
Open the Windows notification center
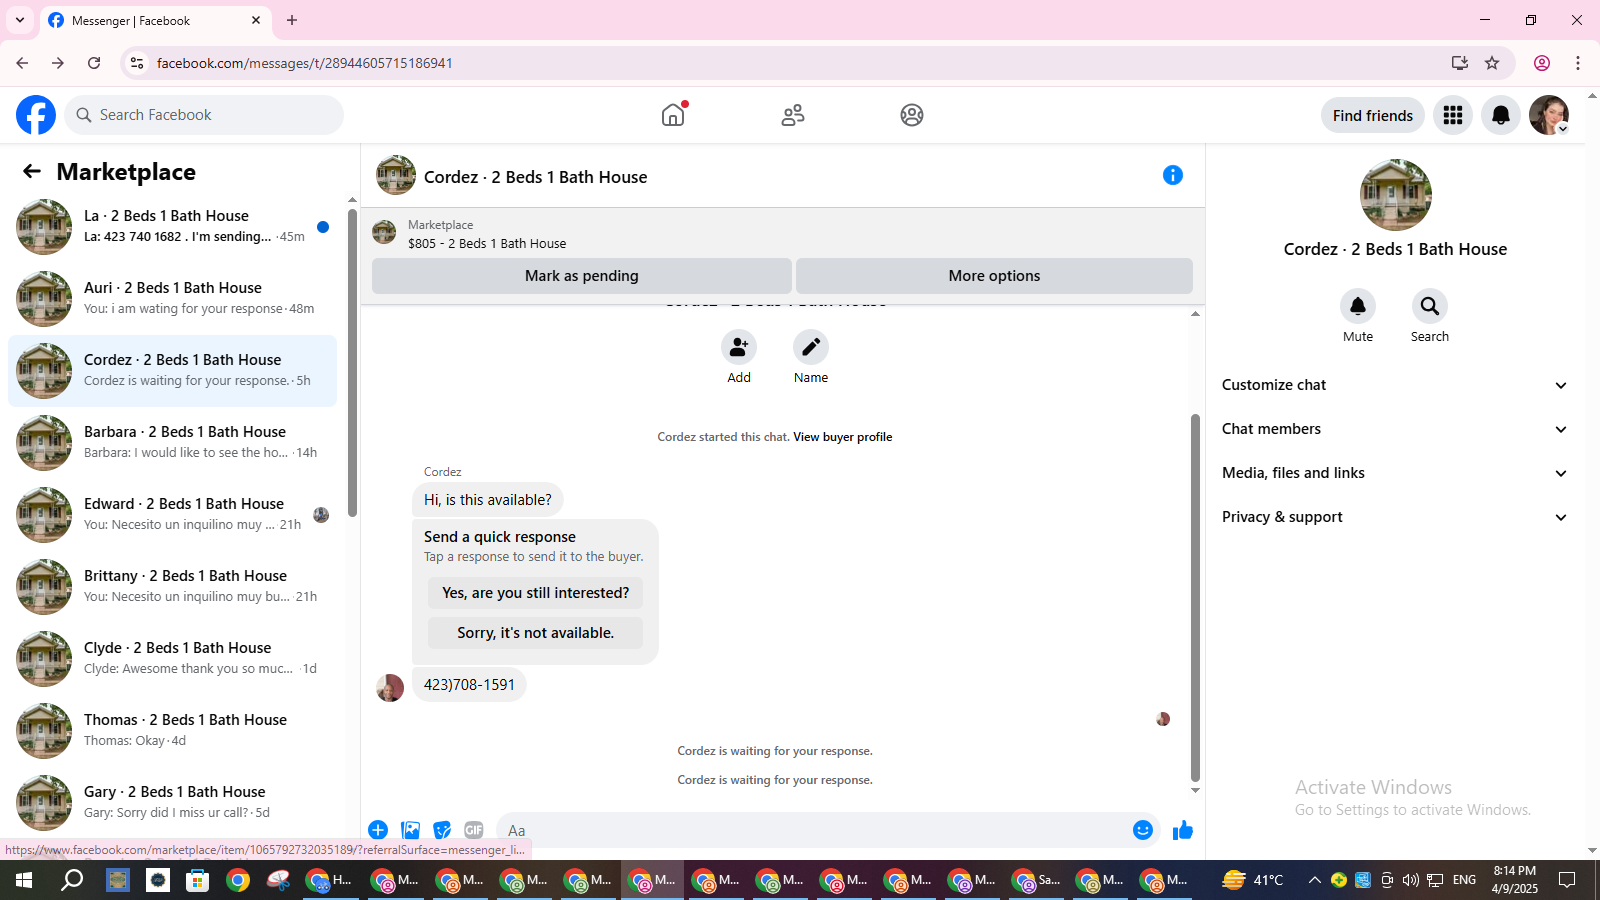click(1567, 880)
